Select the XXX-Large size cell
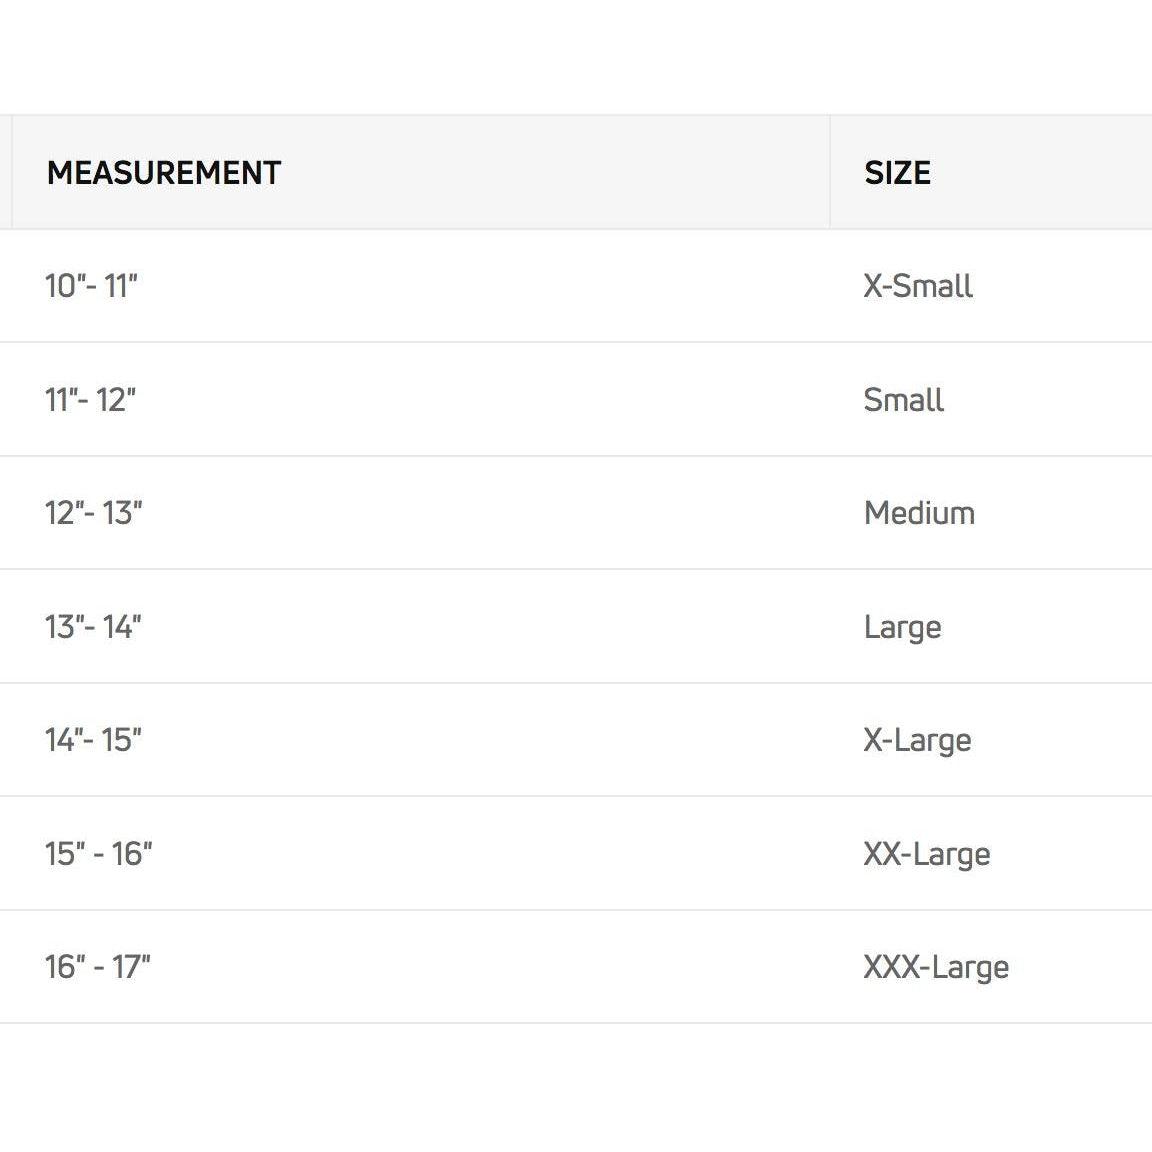The height and width of the screenshot is (1152, 1152). pyautogui.click(x=936, y=967)
